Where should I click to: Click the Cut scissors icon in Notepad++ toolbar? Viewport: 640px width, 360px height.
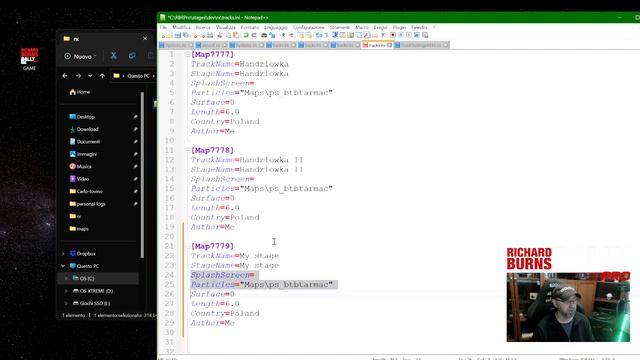click(x=220, y=36)
